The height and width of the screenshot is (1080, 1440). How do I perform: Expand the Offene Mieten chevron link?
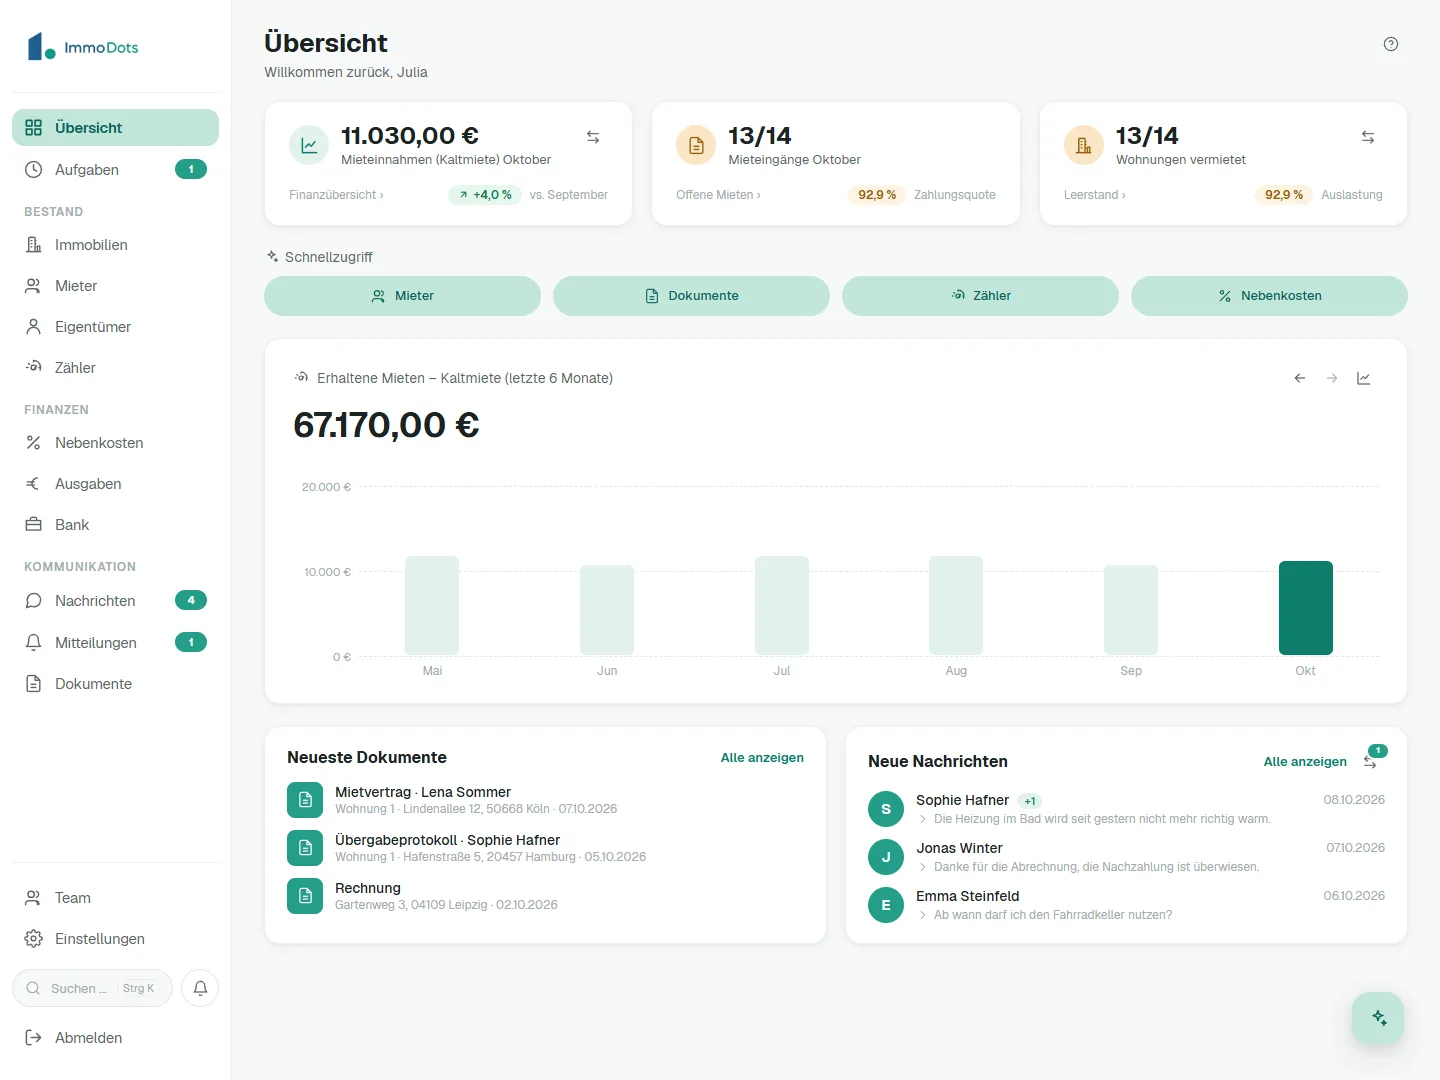pyautogui.click(x=718, y=195)
